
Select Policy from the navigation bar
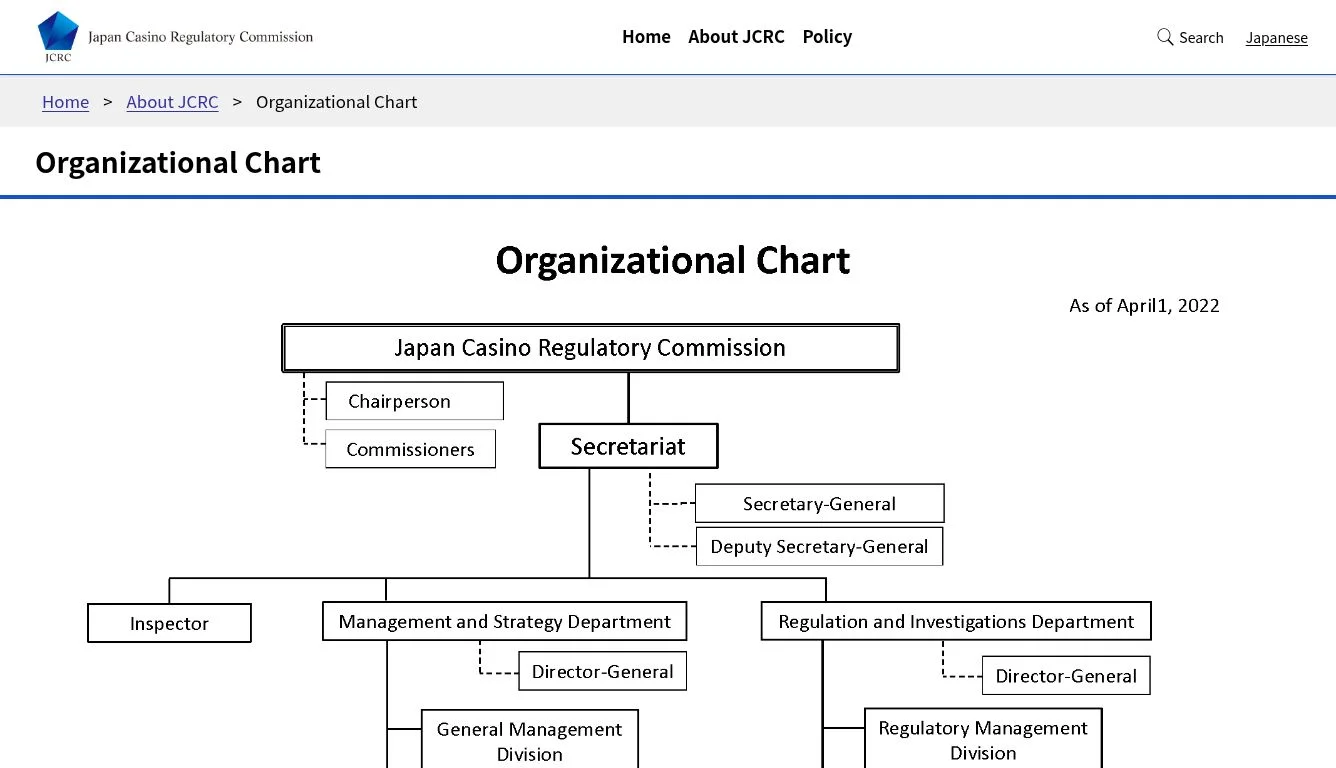[827, 37]
